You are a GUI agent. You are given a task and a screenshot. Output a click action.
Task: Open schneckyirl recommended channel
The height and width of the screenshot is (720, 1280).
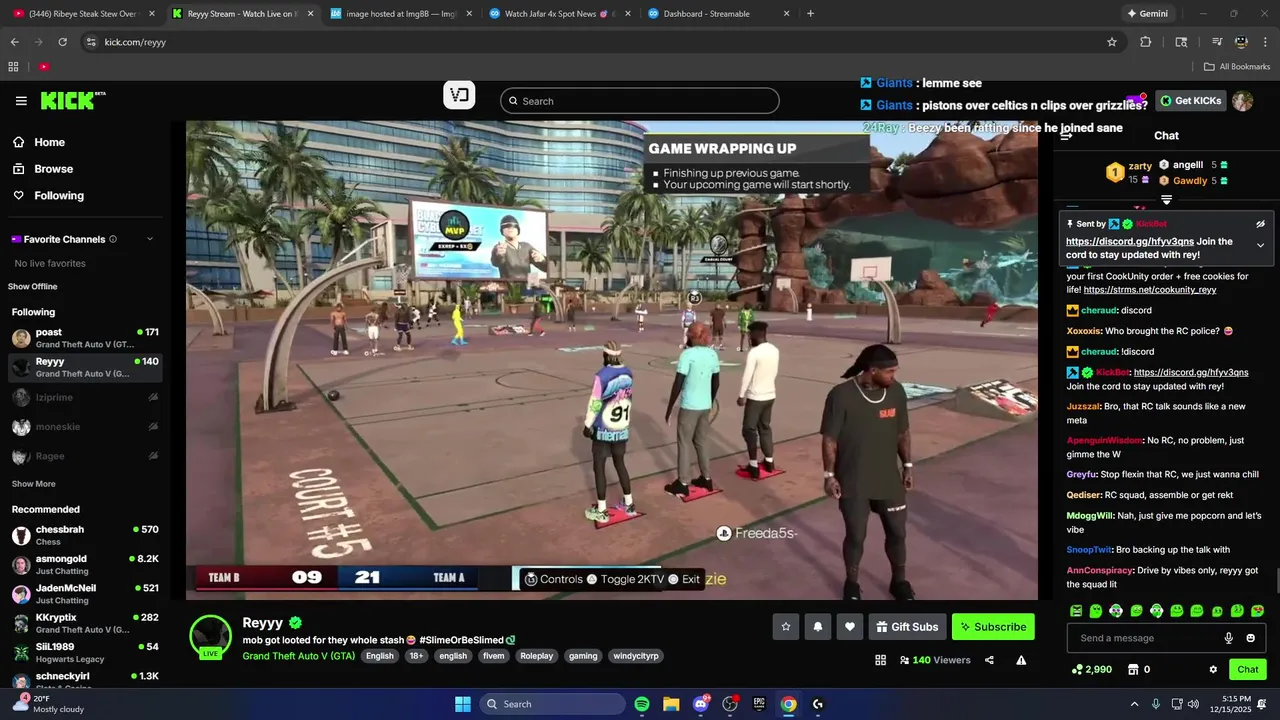pos(85,681)
